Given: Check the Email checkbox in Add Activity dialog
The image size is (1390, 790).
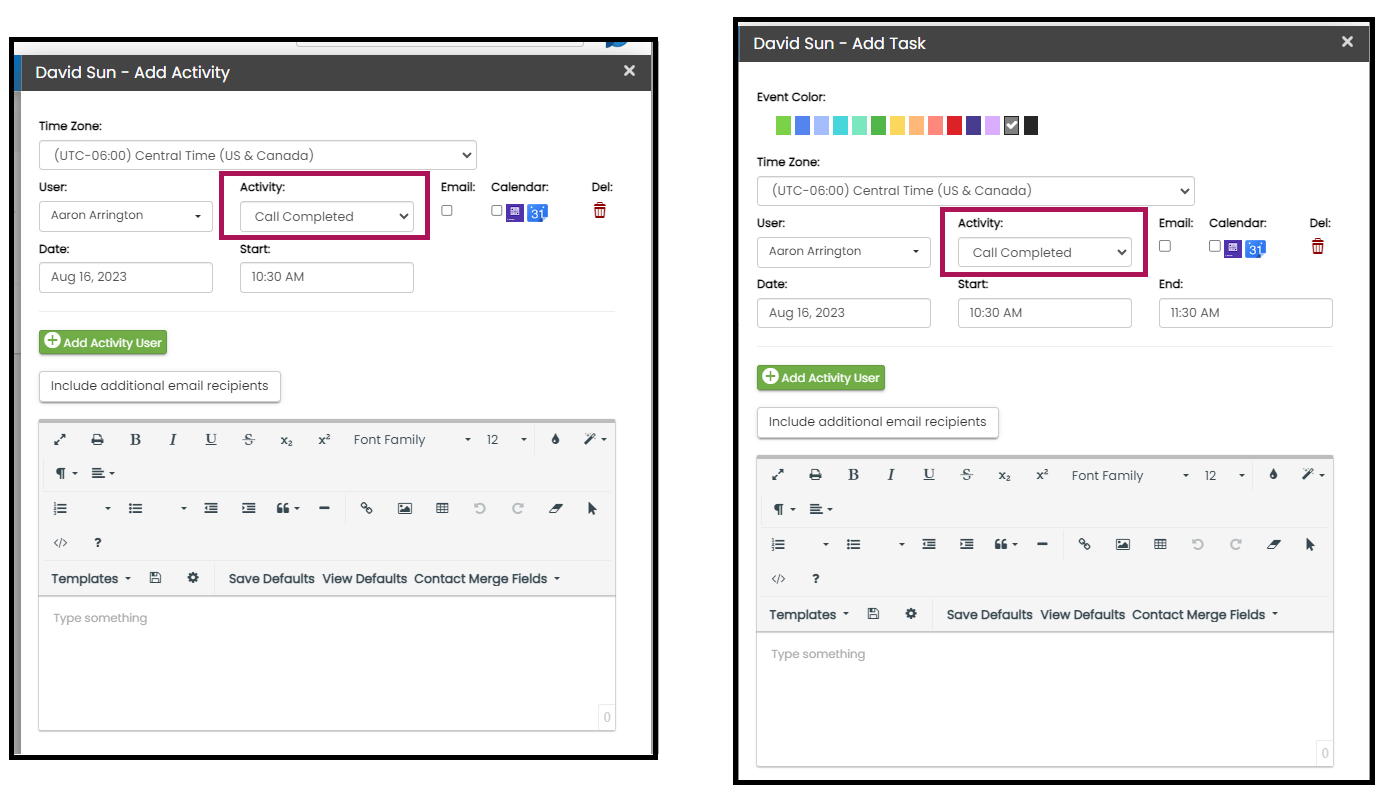Looking at the screenshot, I should 447,210.
